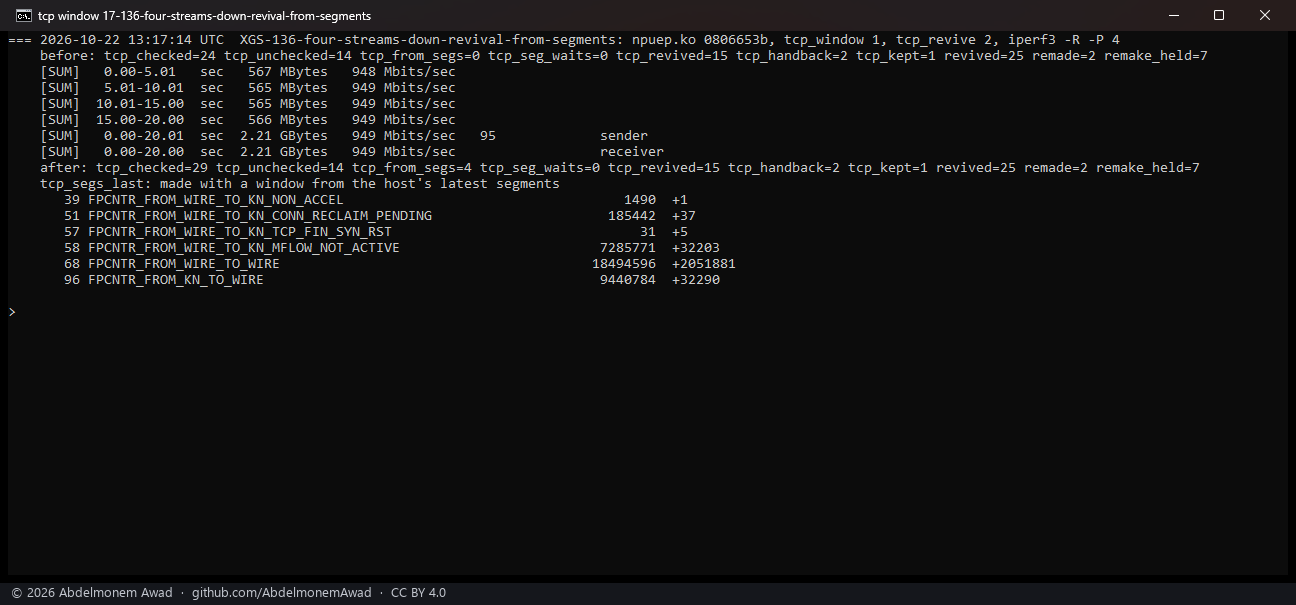Click '567 MBytes' in the first SUM row
The width and height of the screenshot is (1296, 605).
[288, 72]
